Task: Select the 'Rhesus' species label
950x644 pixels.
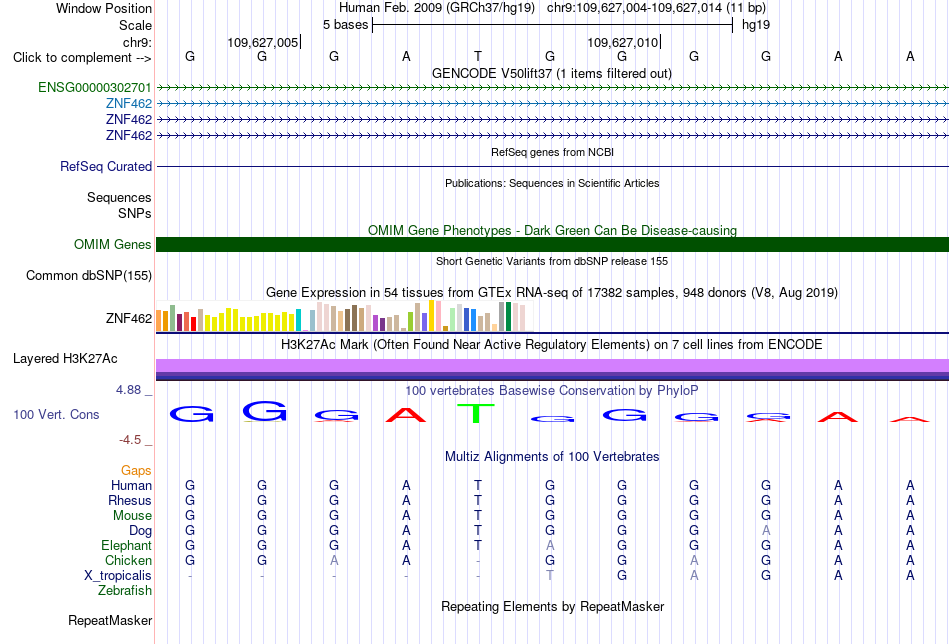Action: 129,500
